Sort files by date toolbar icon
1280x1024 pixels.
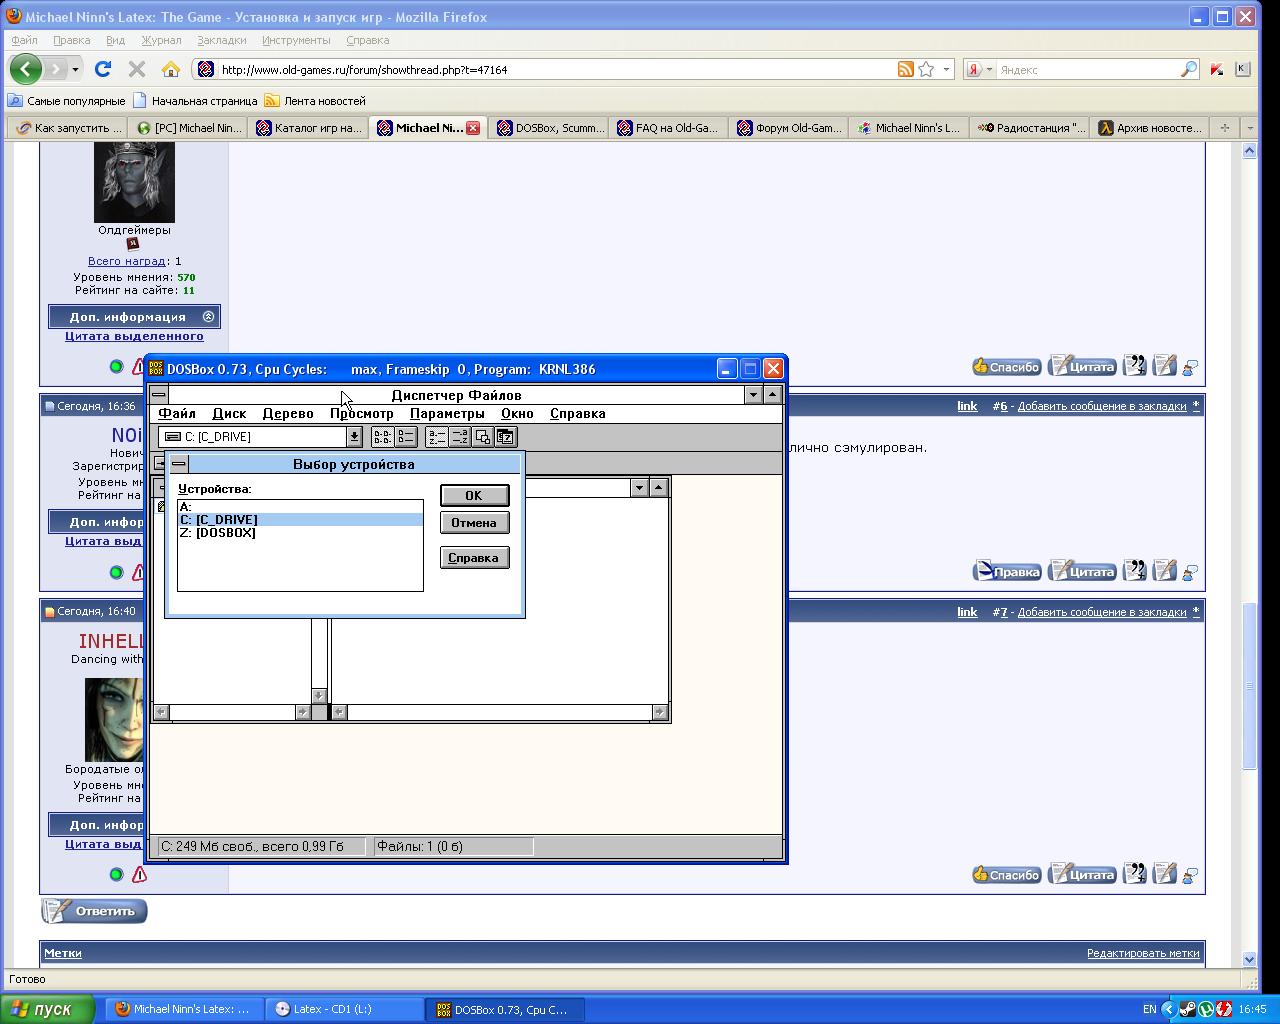tap(506, 437)
